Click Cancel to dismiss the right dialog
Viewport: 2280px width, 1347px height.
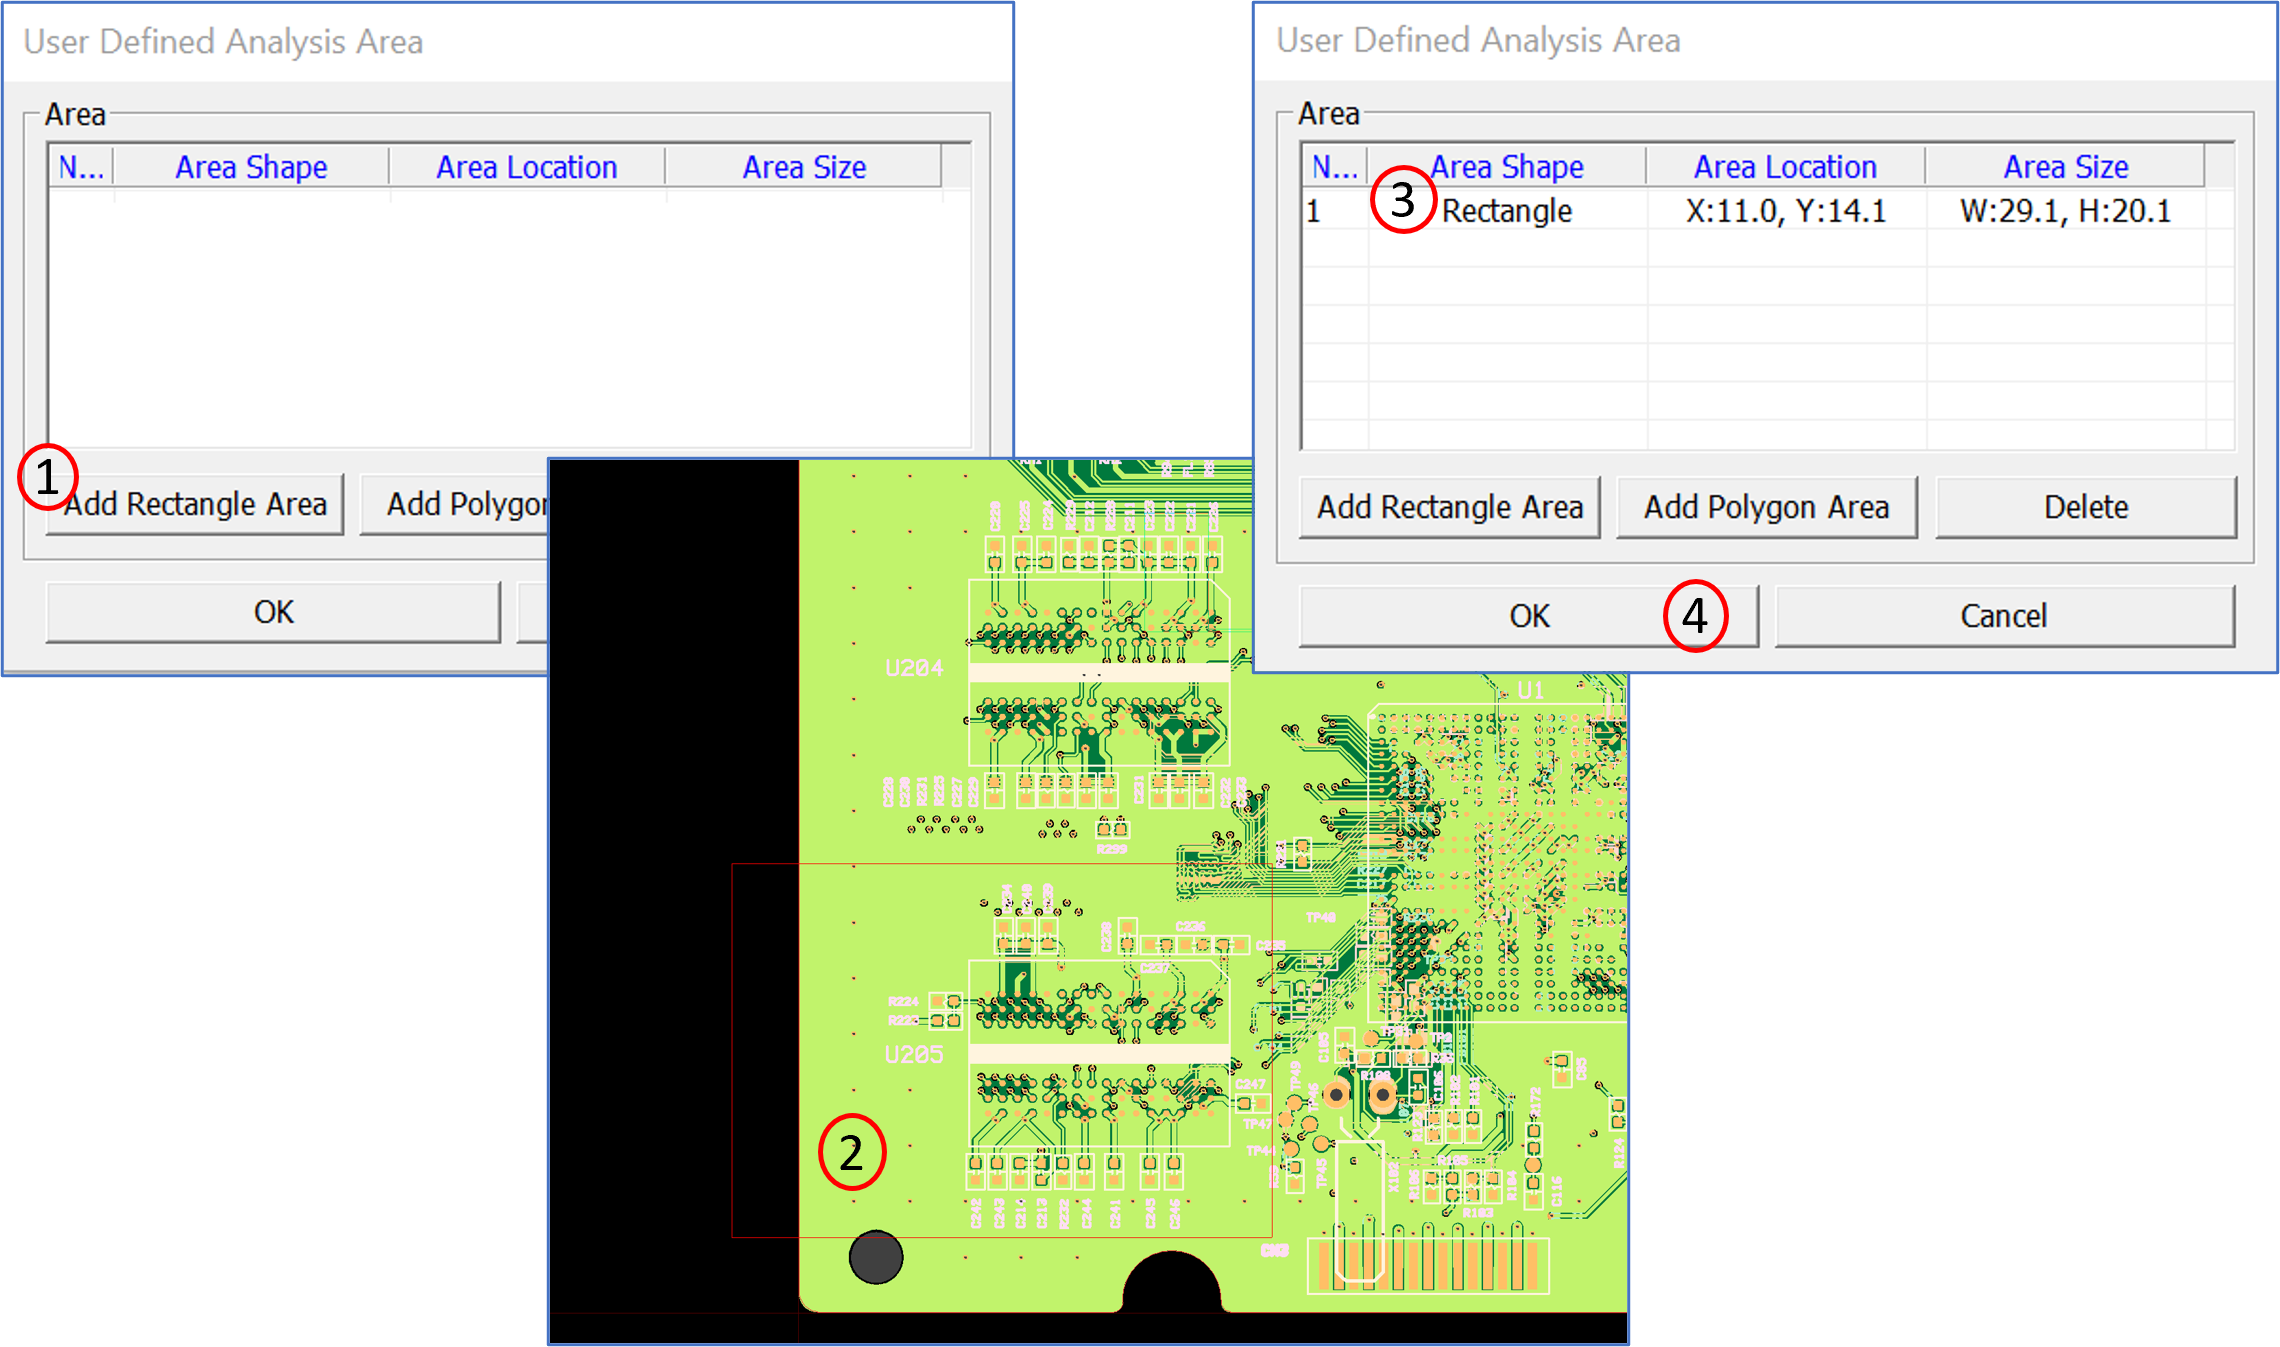[2003, 615]
